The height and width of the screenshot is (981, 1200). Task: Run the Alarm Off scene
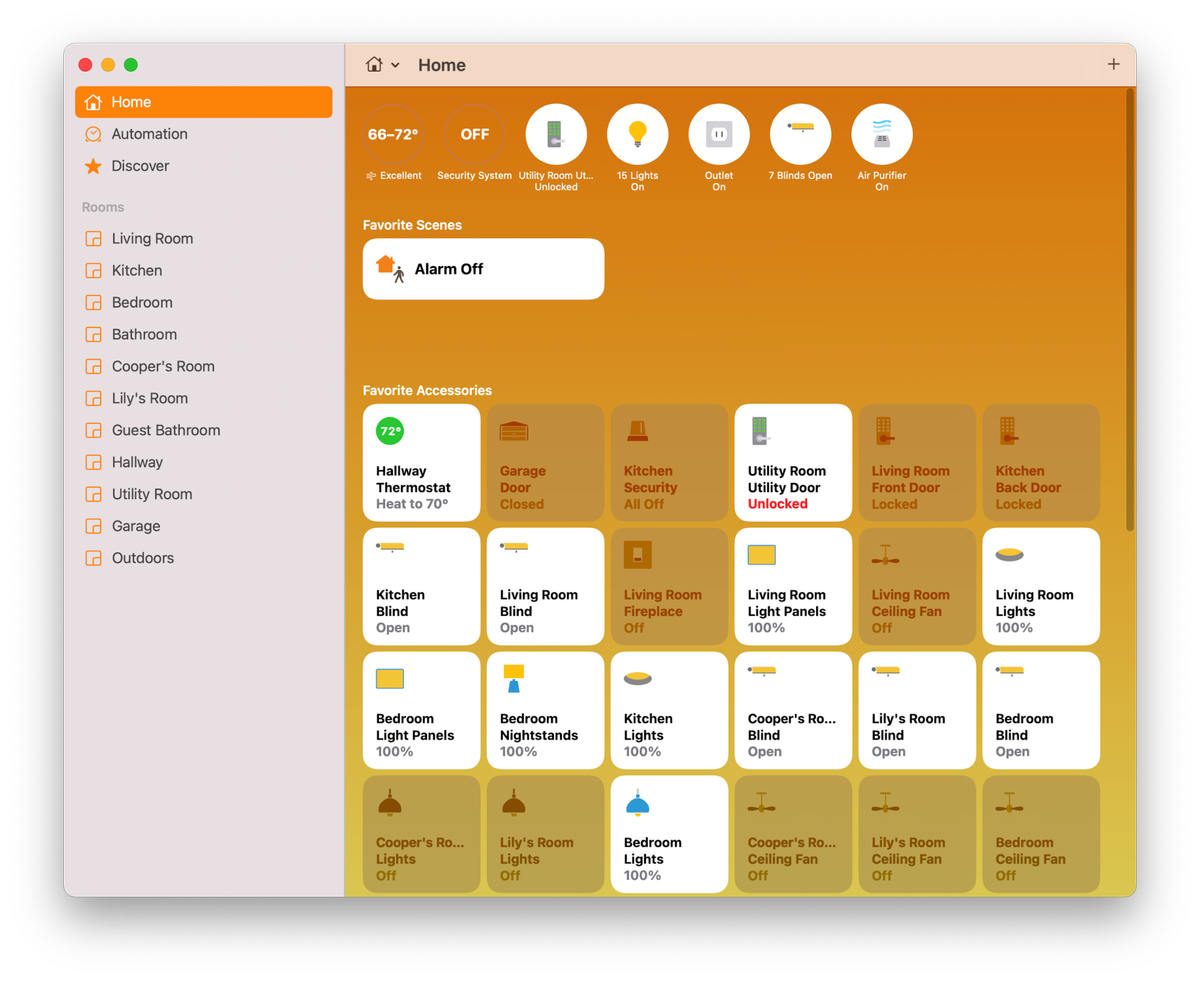483,268
